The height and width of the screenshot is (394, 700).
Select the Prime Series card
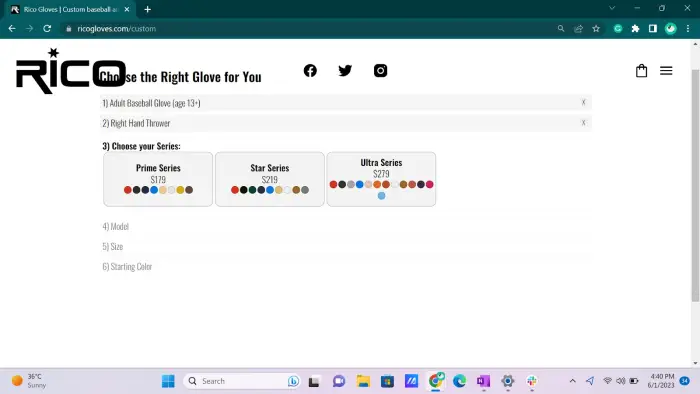pyautogui.click(x=158, y=179)
